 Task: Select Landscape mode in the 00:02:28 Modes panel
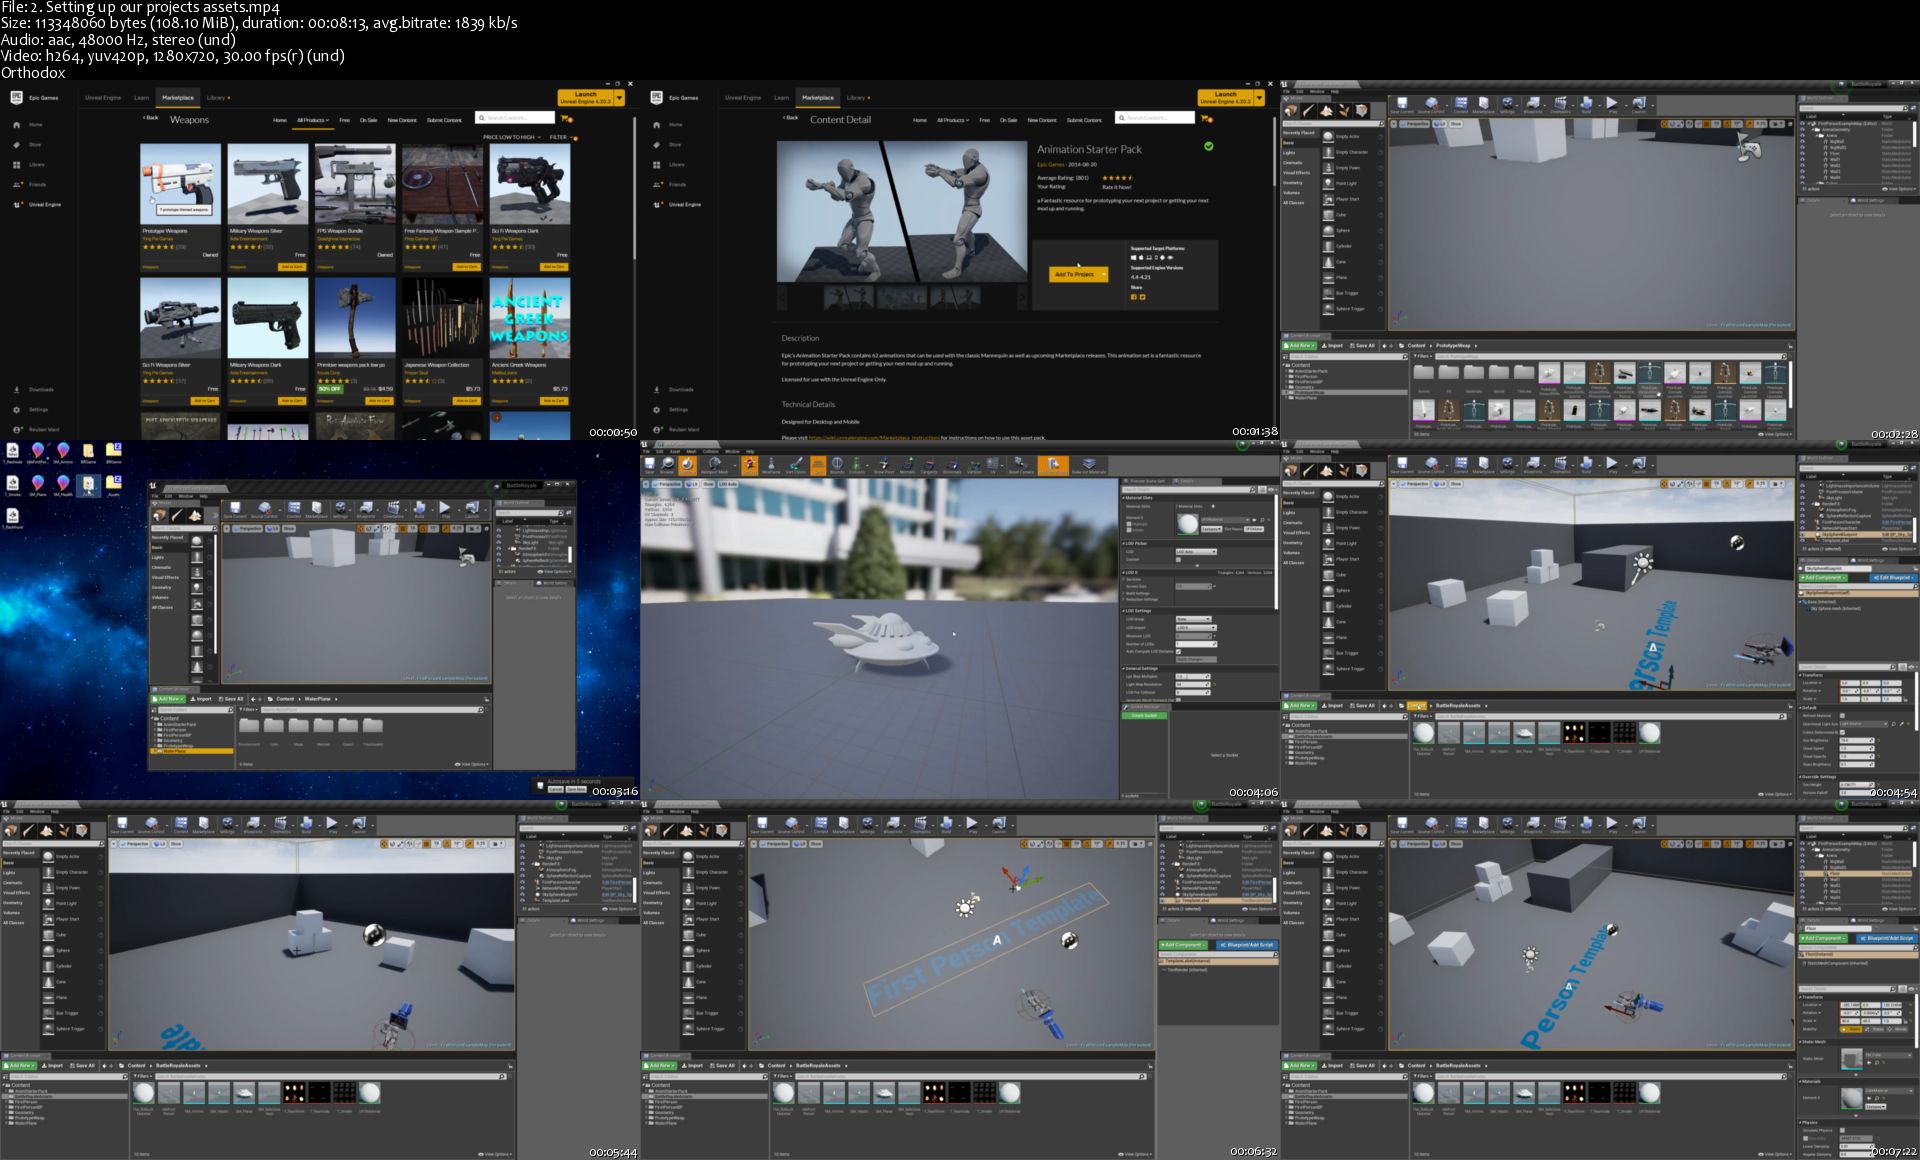click(x=1326, y=111)
